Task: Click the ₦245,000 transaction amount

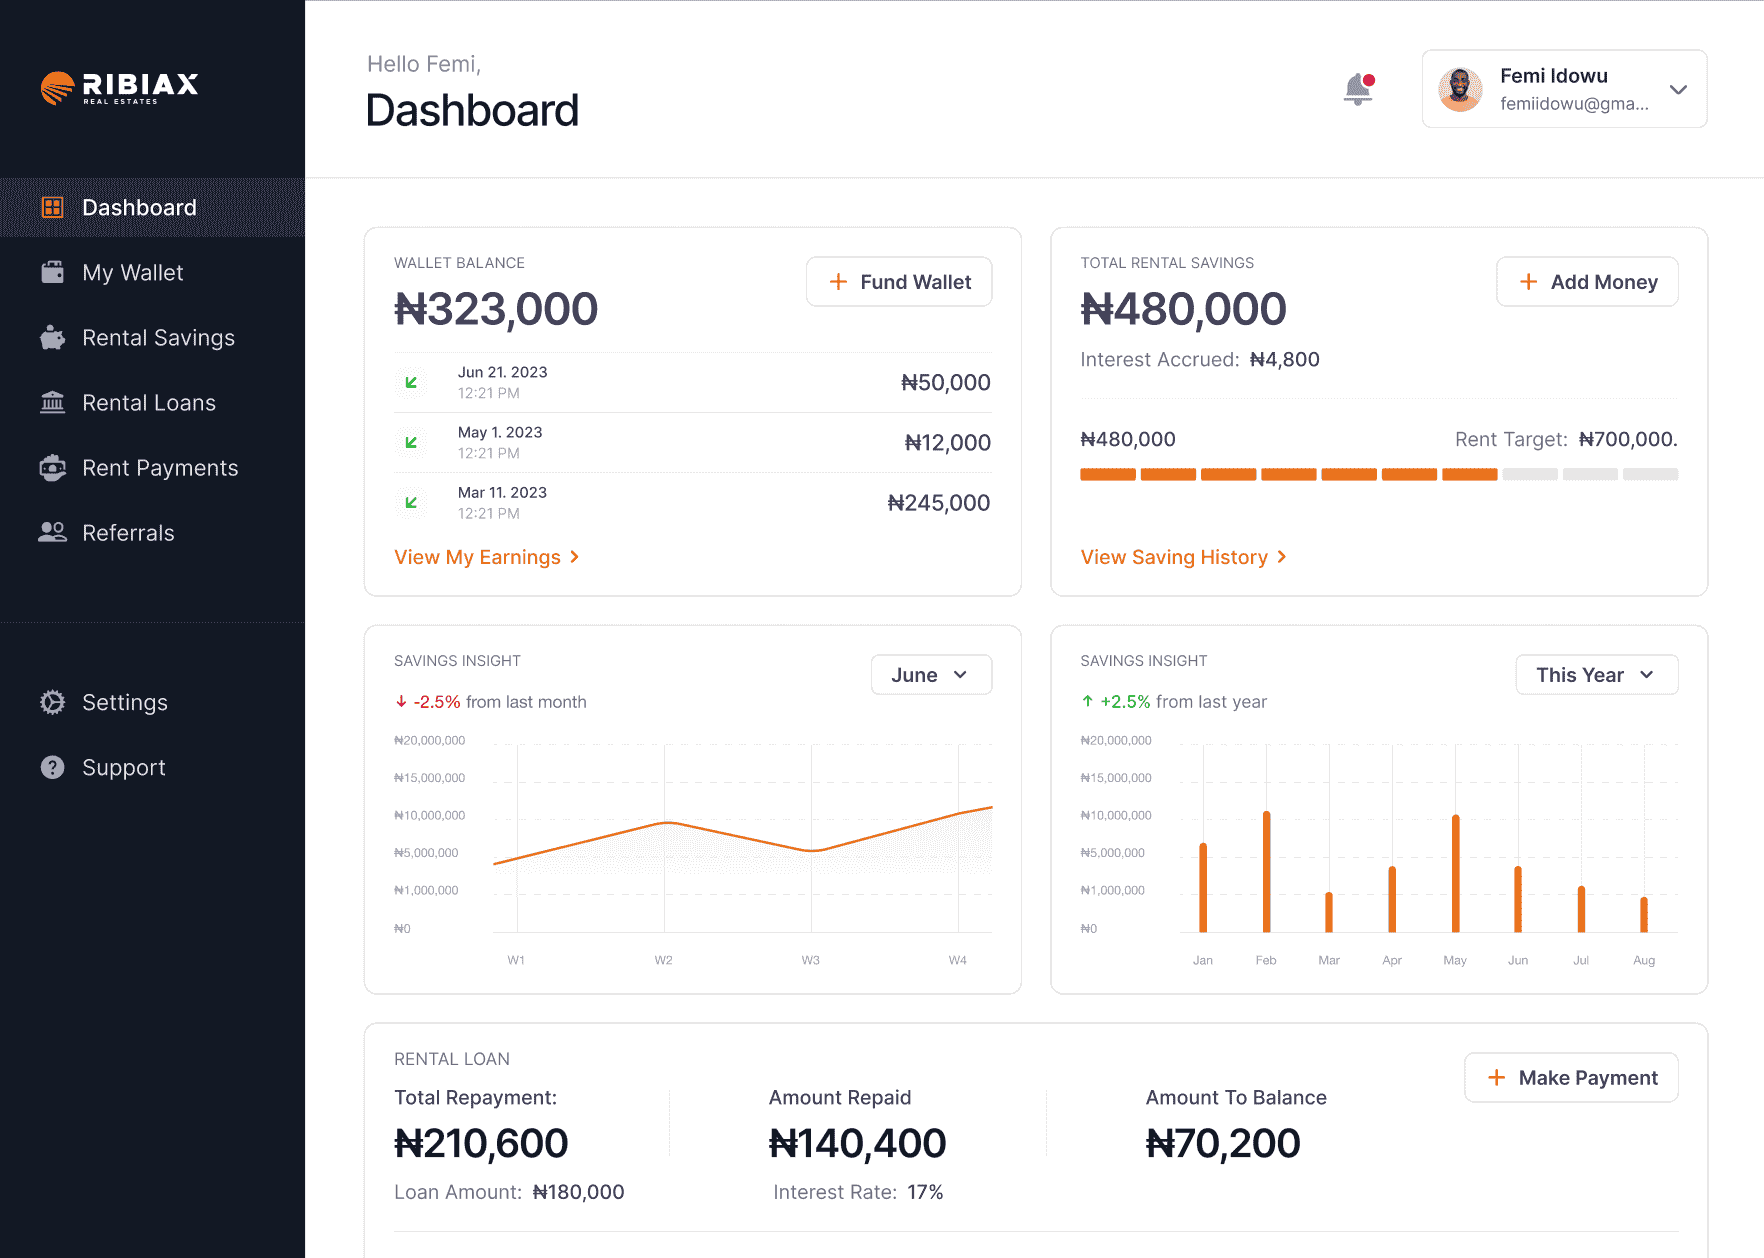Action: click(x=938, y=502)
